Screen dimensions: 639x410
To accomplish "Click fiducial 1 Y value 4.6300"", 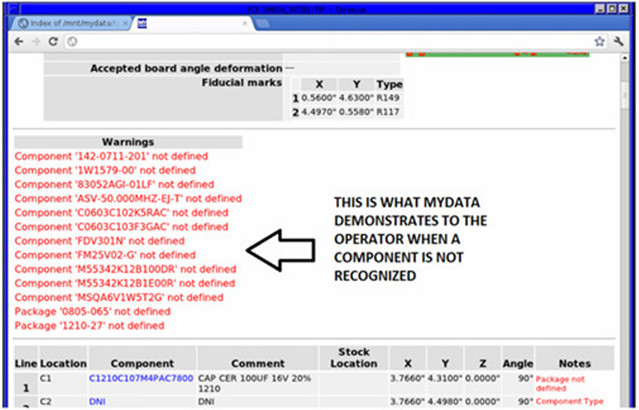I will click(356, 98).
